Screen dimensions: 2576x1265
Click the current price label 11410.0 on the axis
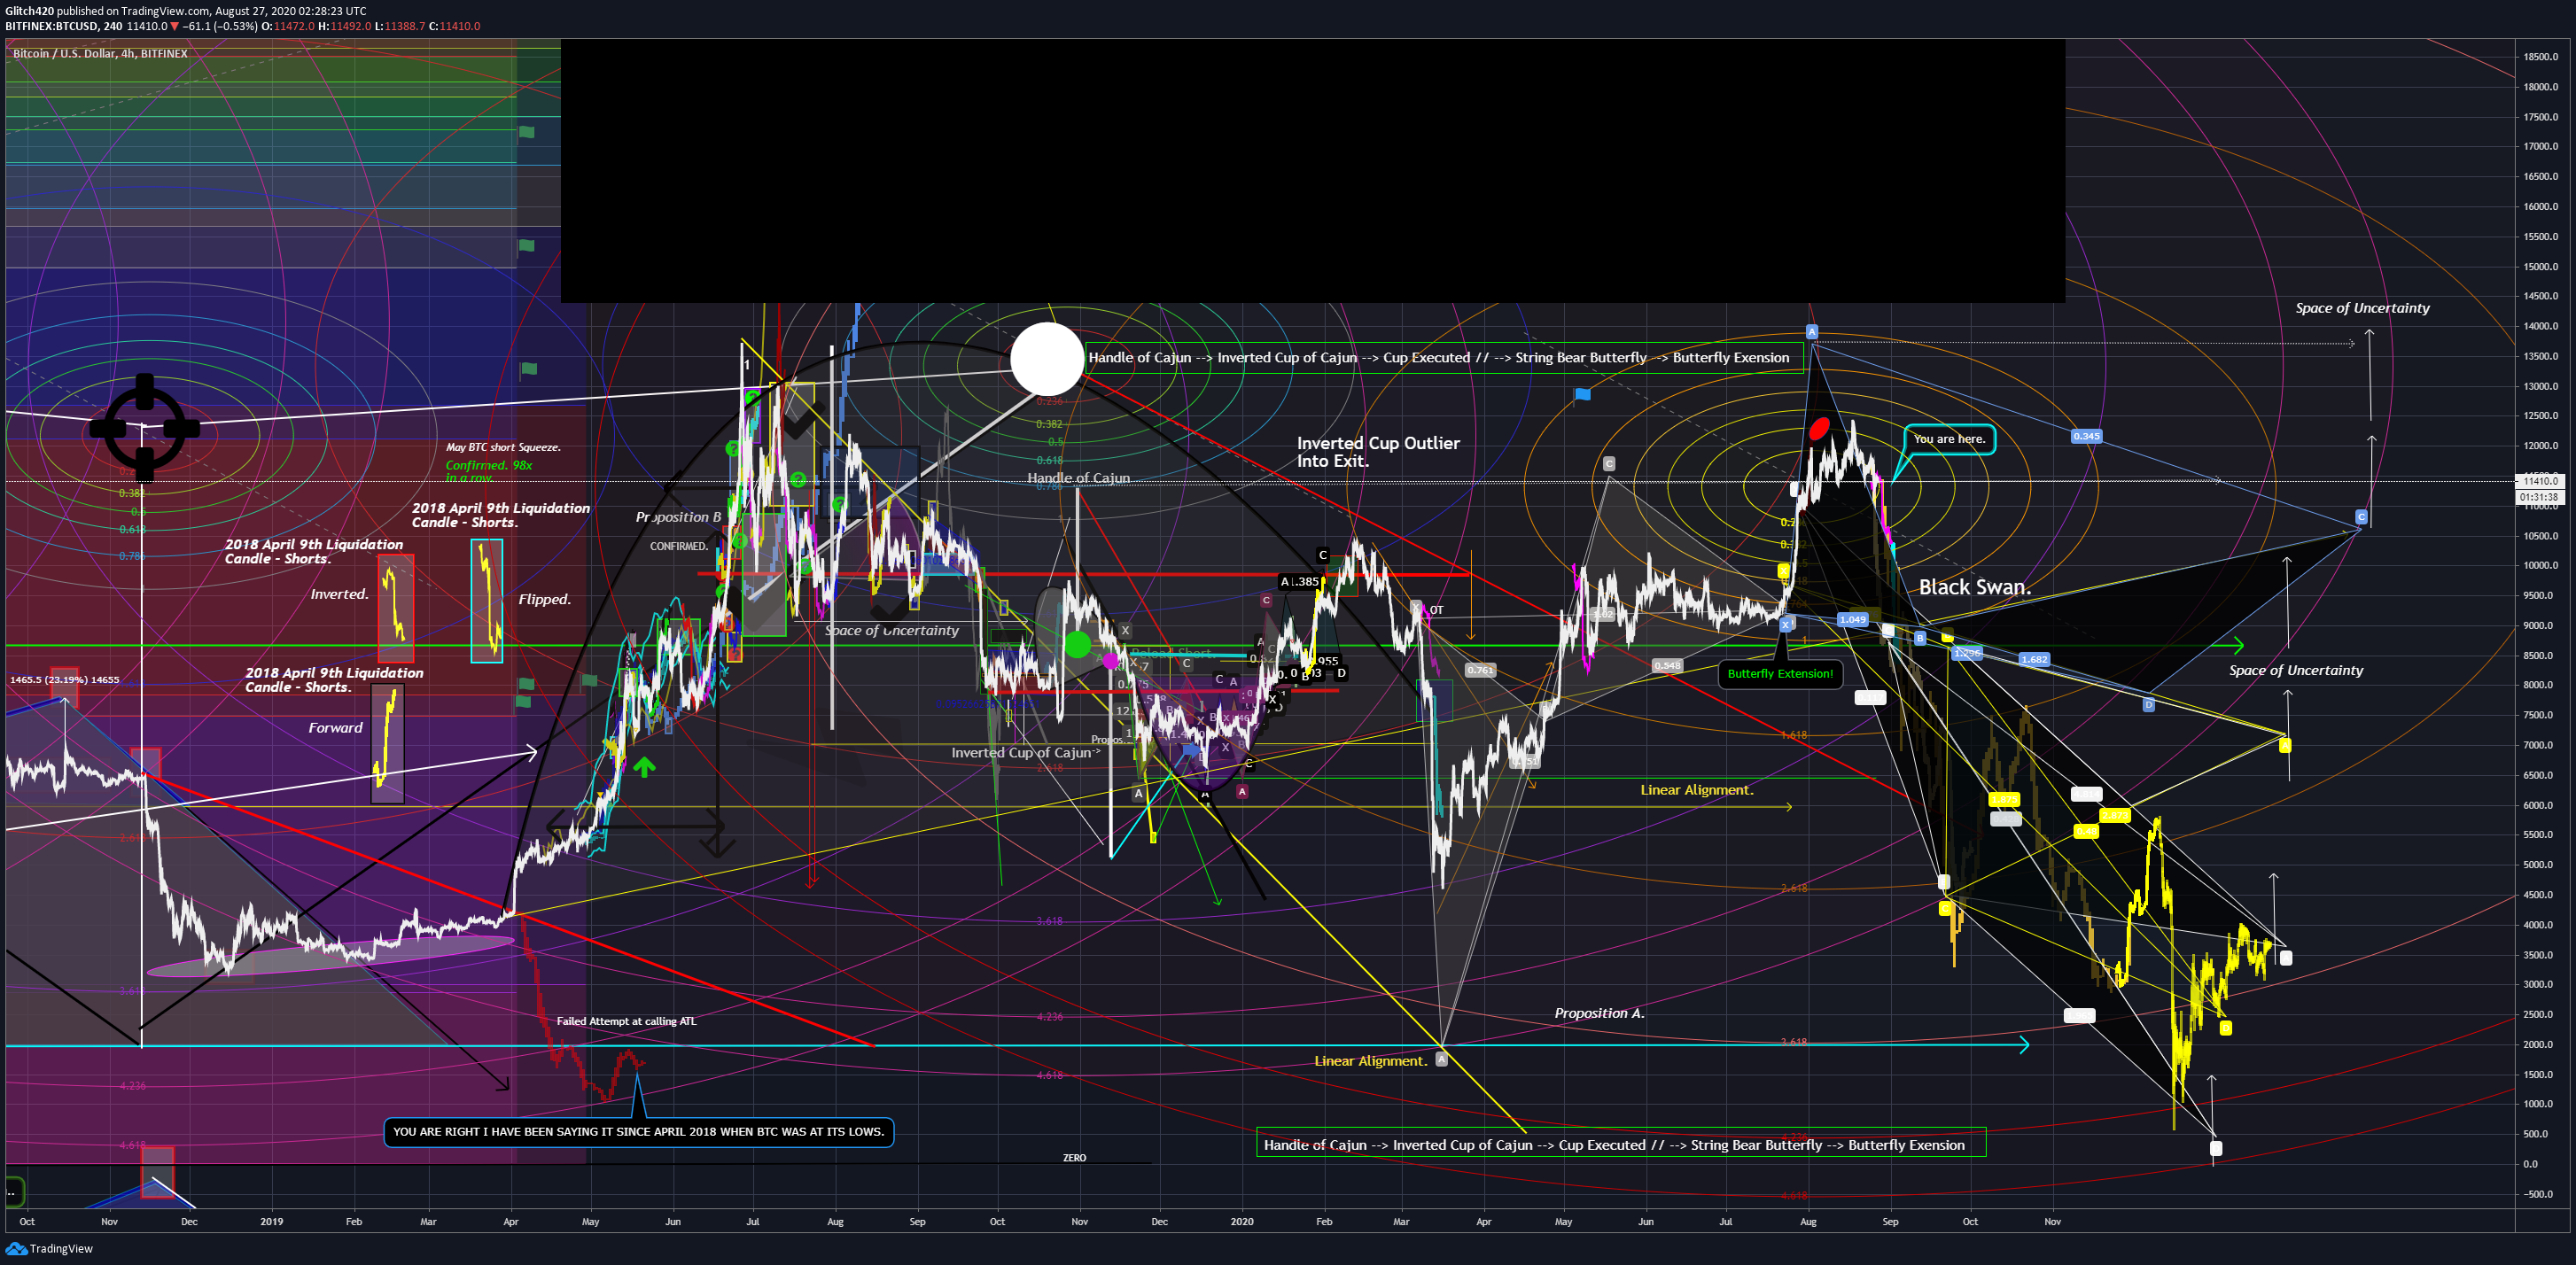2538,481
